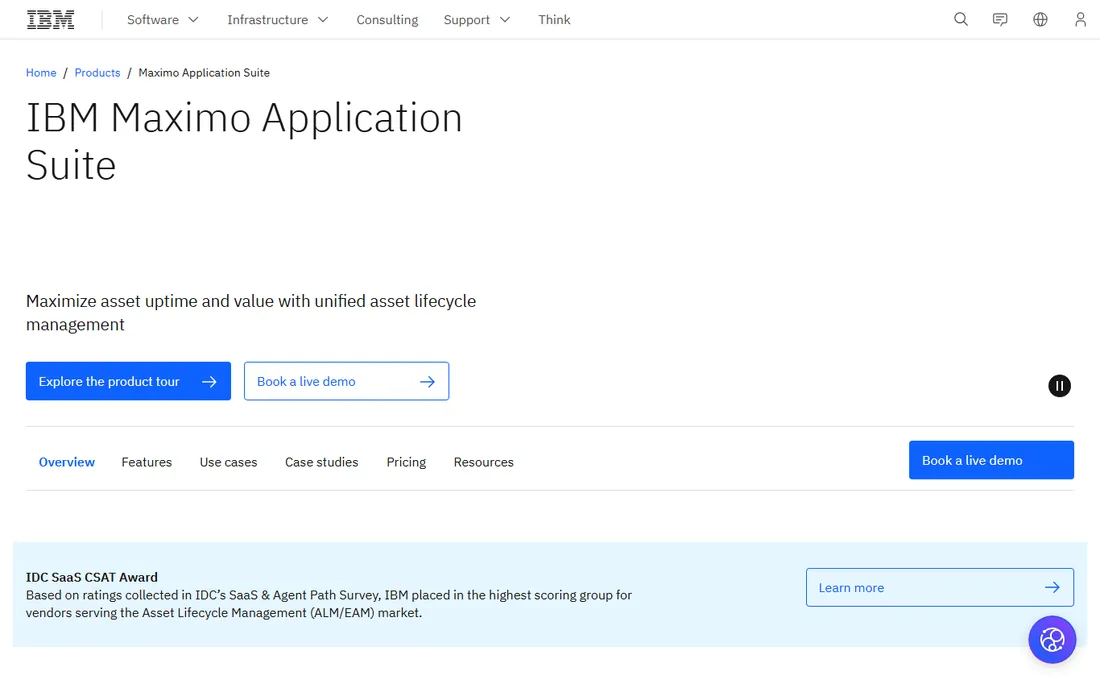This screenshot has width=1100, height=688.
Task: Pause the hero video
Action: (1059, 386)
